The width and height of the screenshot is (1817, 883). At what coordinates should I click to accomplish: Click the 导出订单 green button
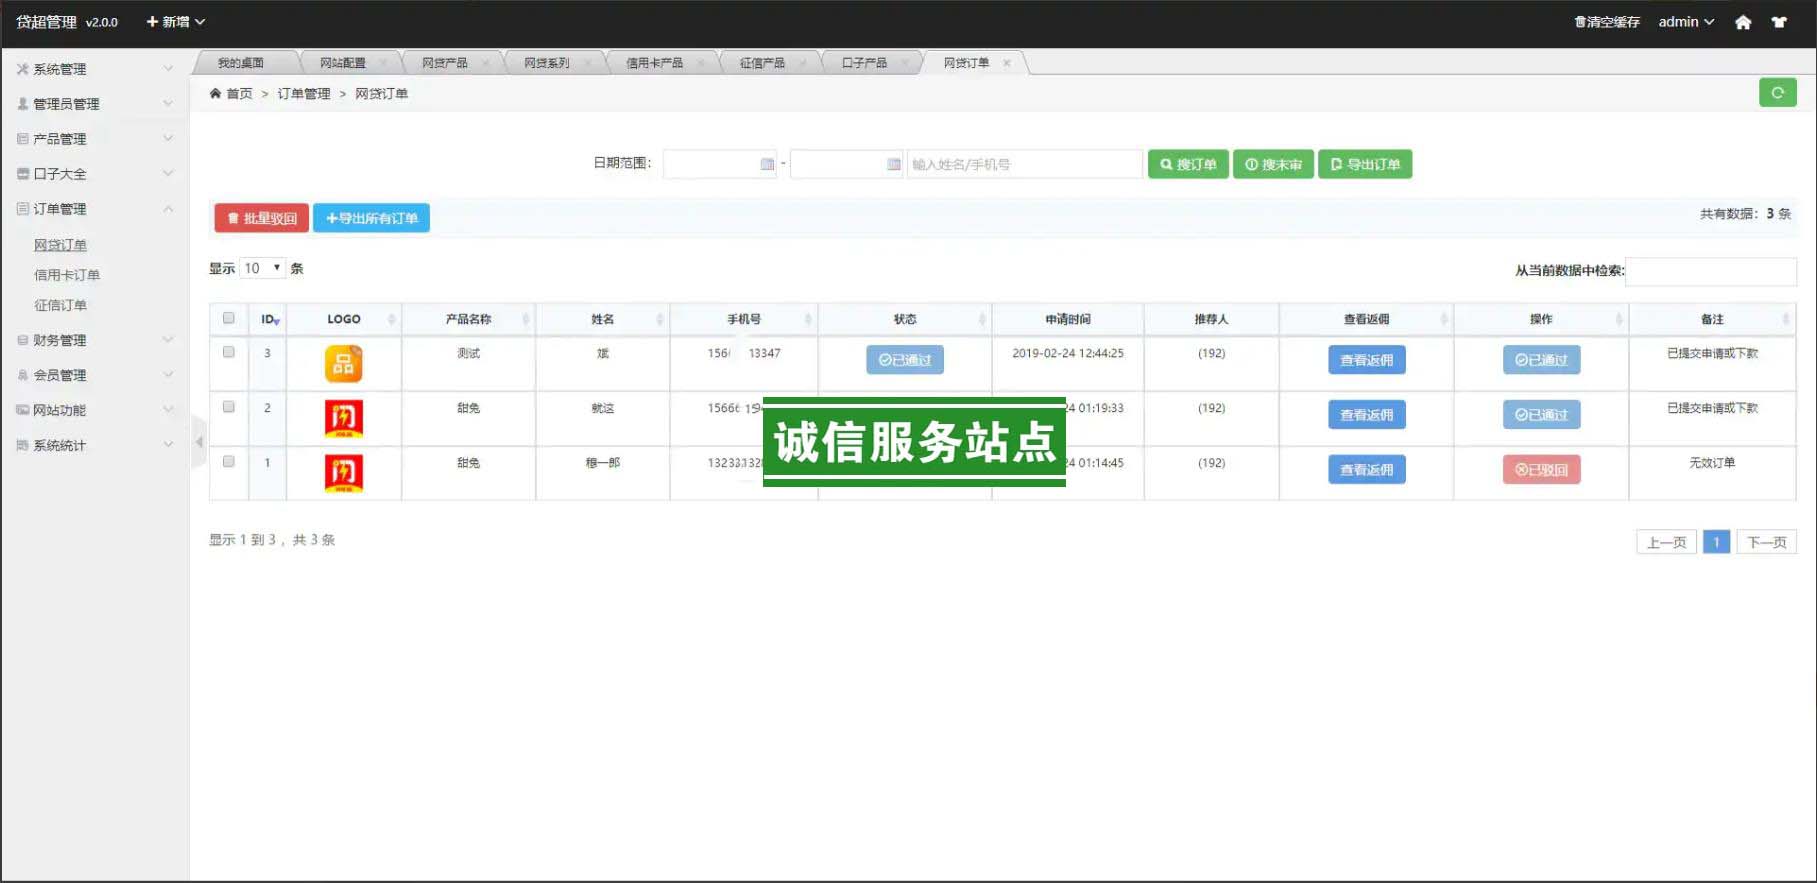point(1365,164)
